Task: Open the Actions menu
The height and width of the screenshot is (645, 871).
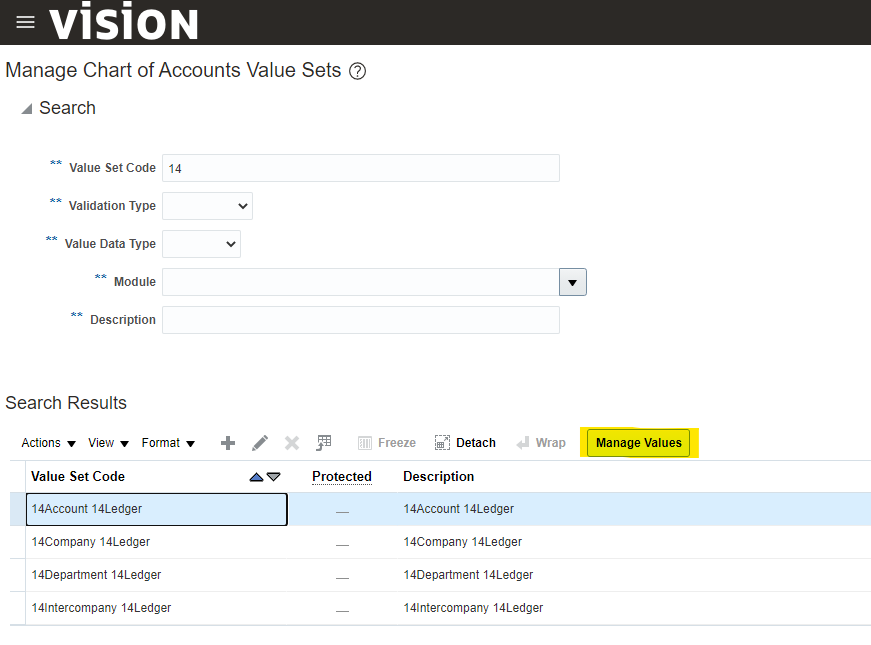Action: 48,443
